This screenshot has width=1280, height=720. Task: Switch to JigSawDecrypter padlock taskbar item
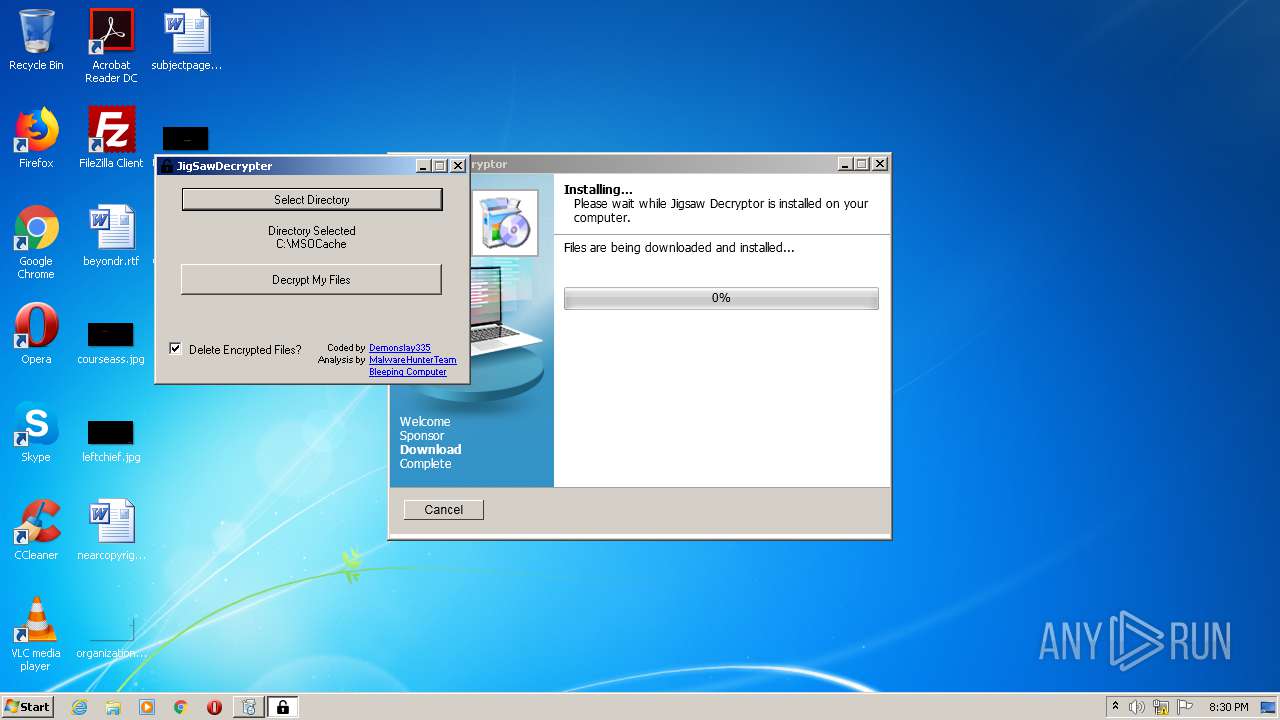point(283,707)
